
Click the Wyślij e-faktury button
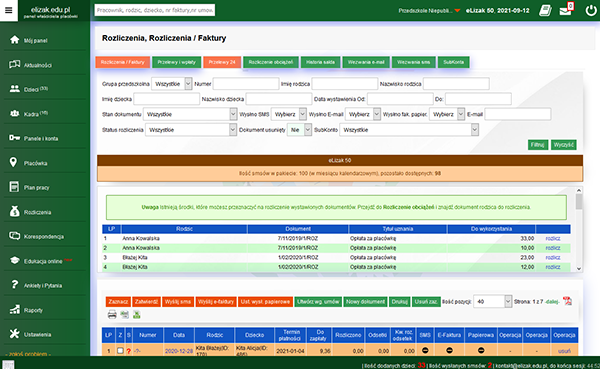click(x=216, y=302)
